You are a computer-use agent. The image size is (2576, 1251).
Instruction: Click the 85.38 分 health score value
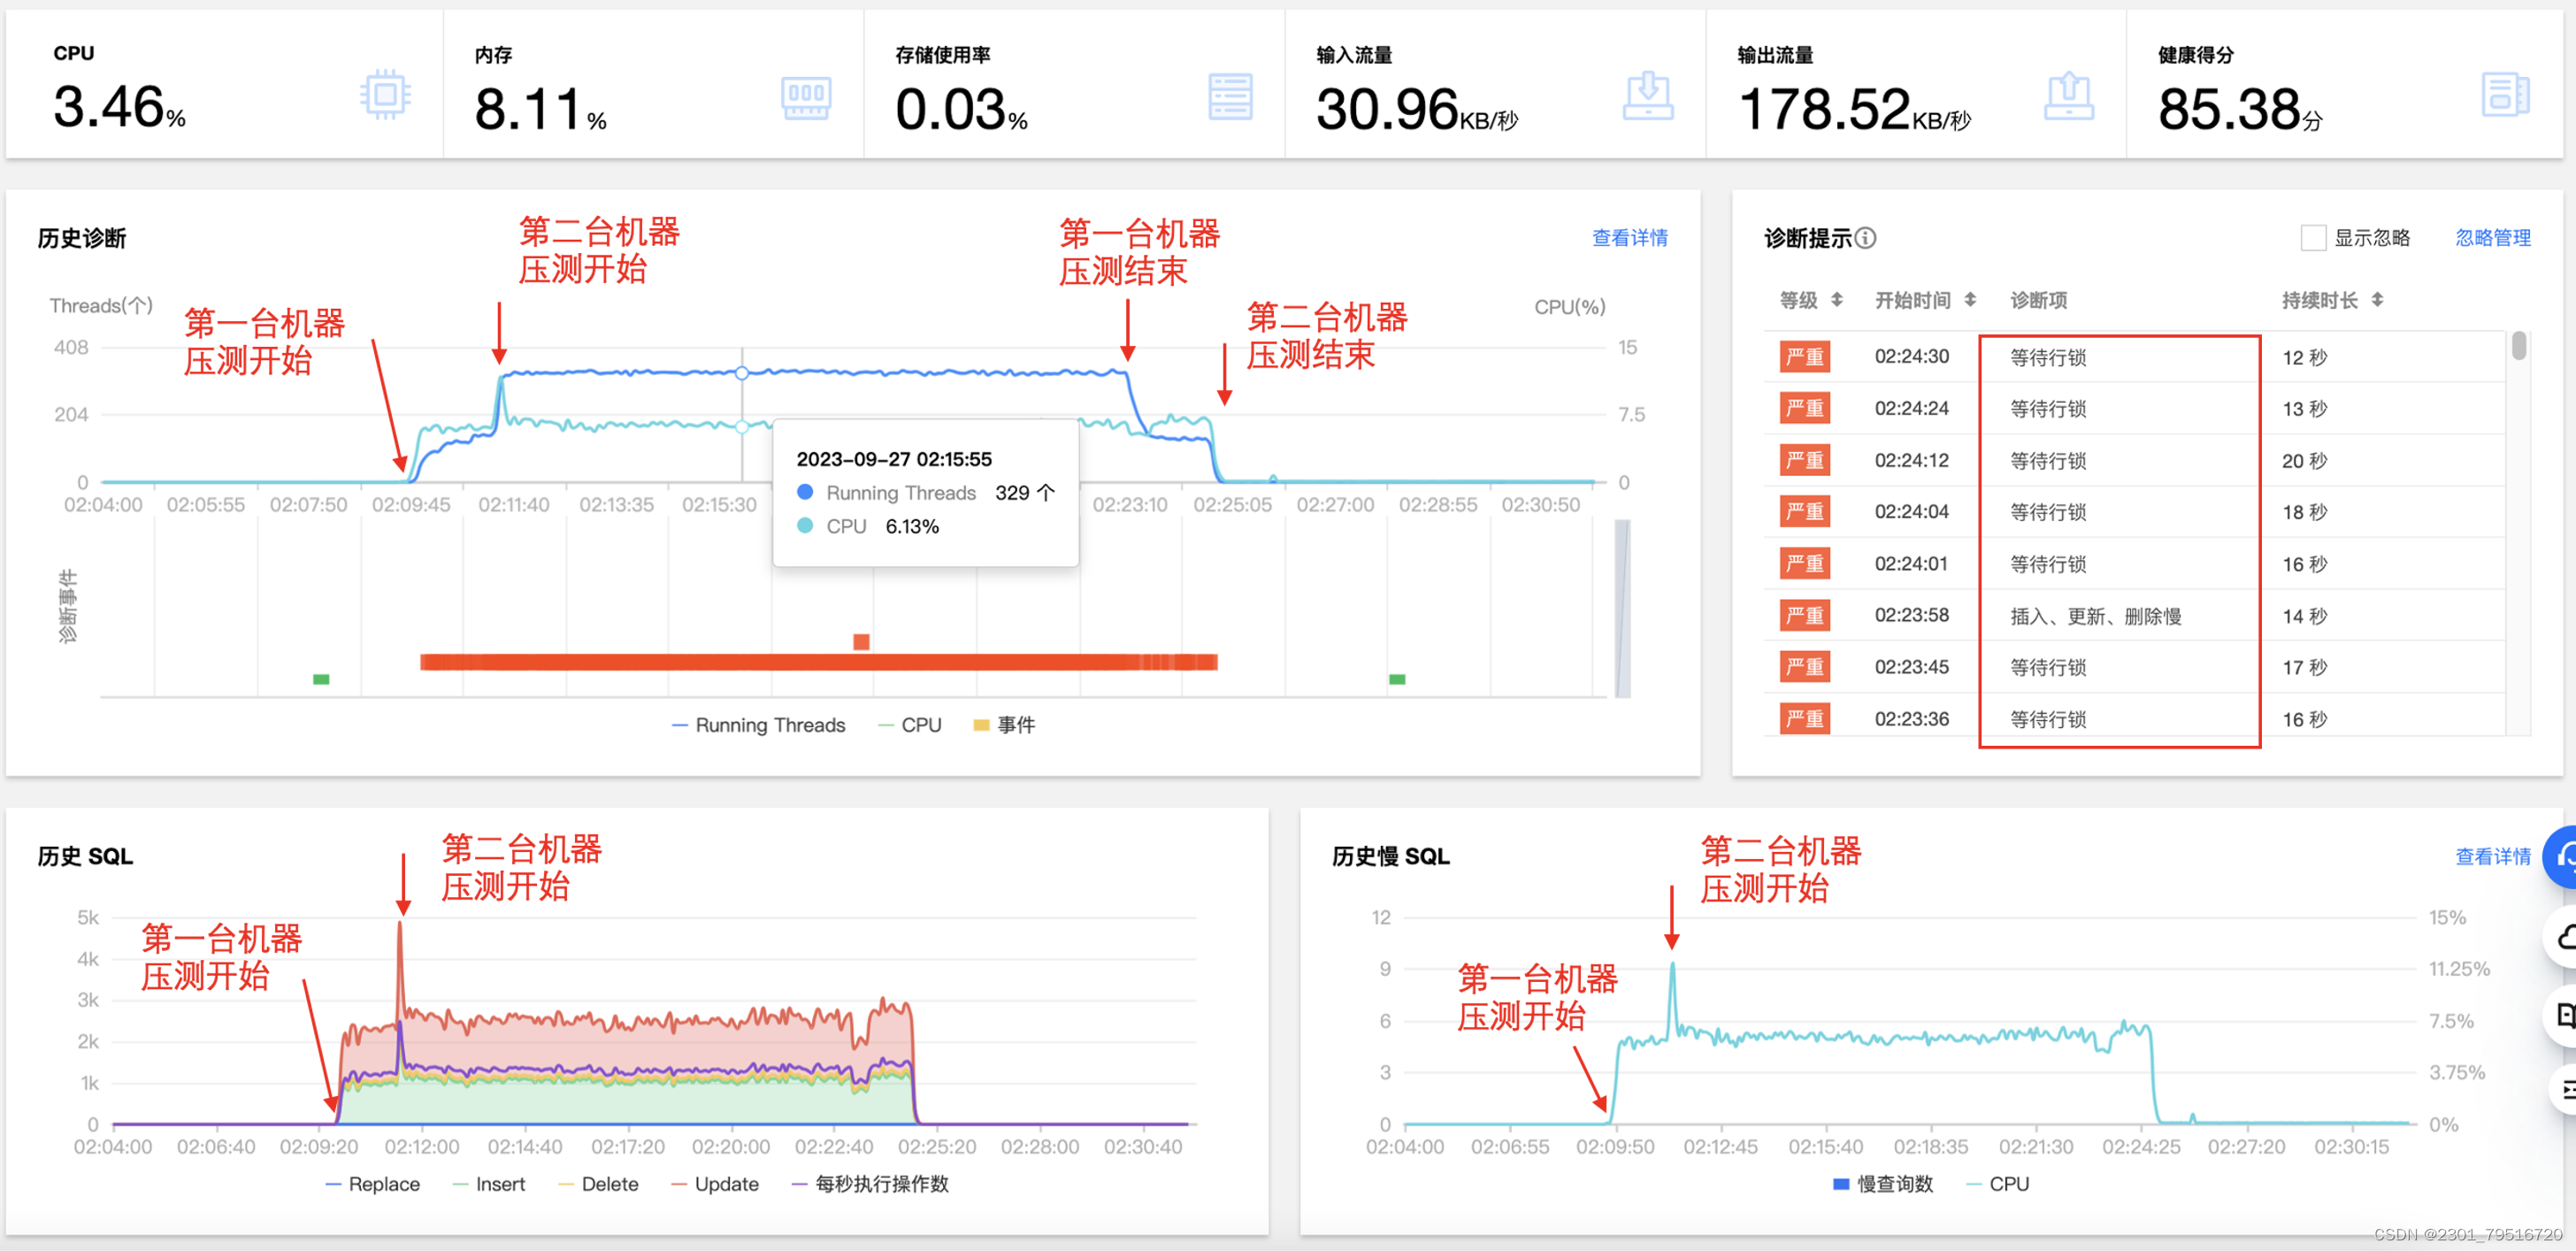(x=2241, y=109)
